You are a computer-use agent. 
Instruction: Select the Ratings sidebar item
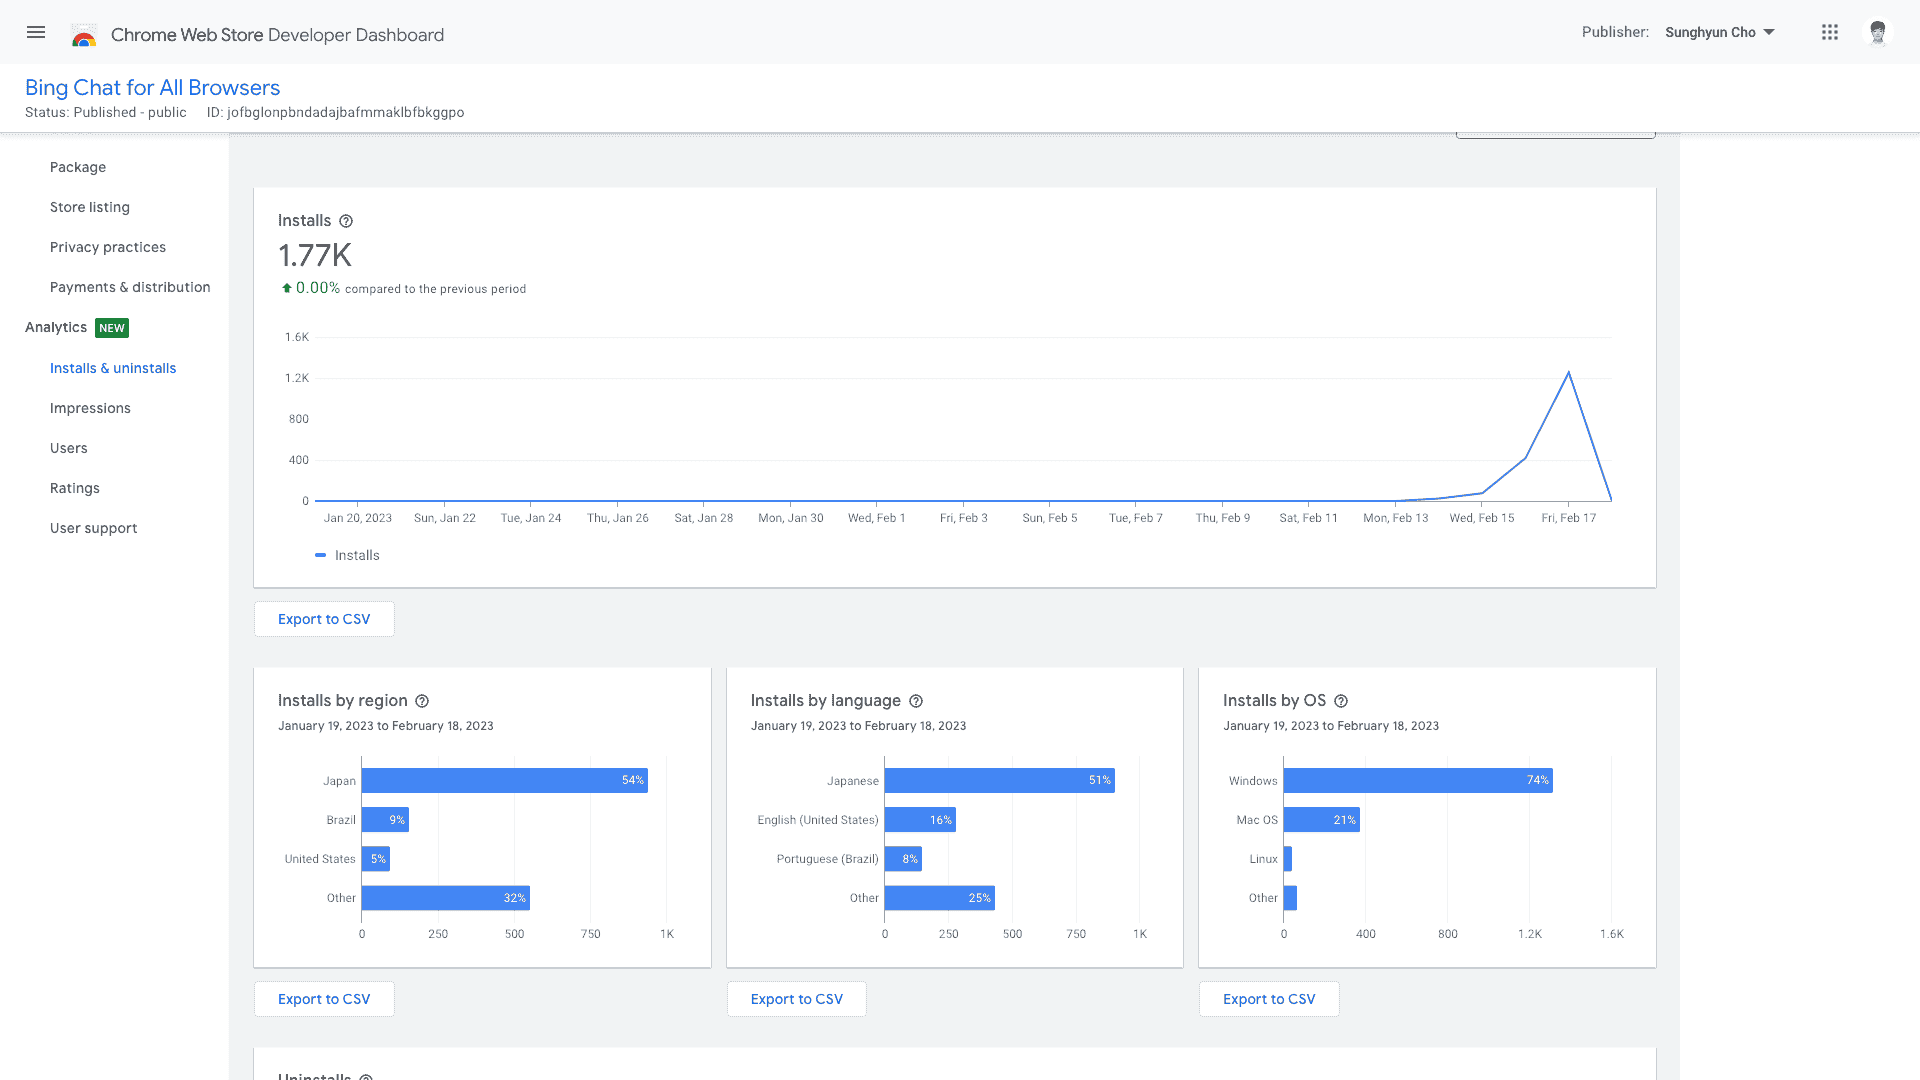tap(75, 488)
